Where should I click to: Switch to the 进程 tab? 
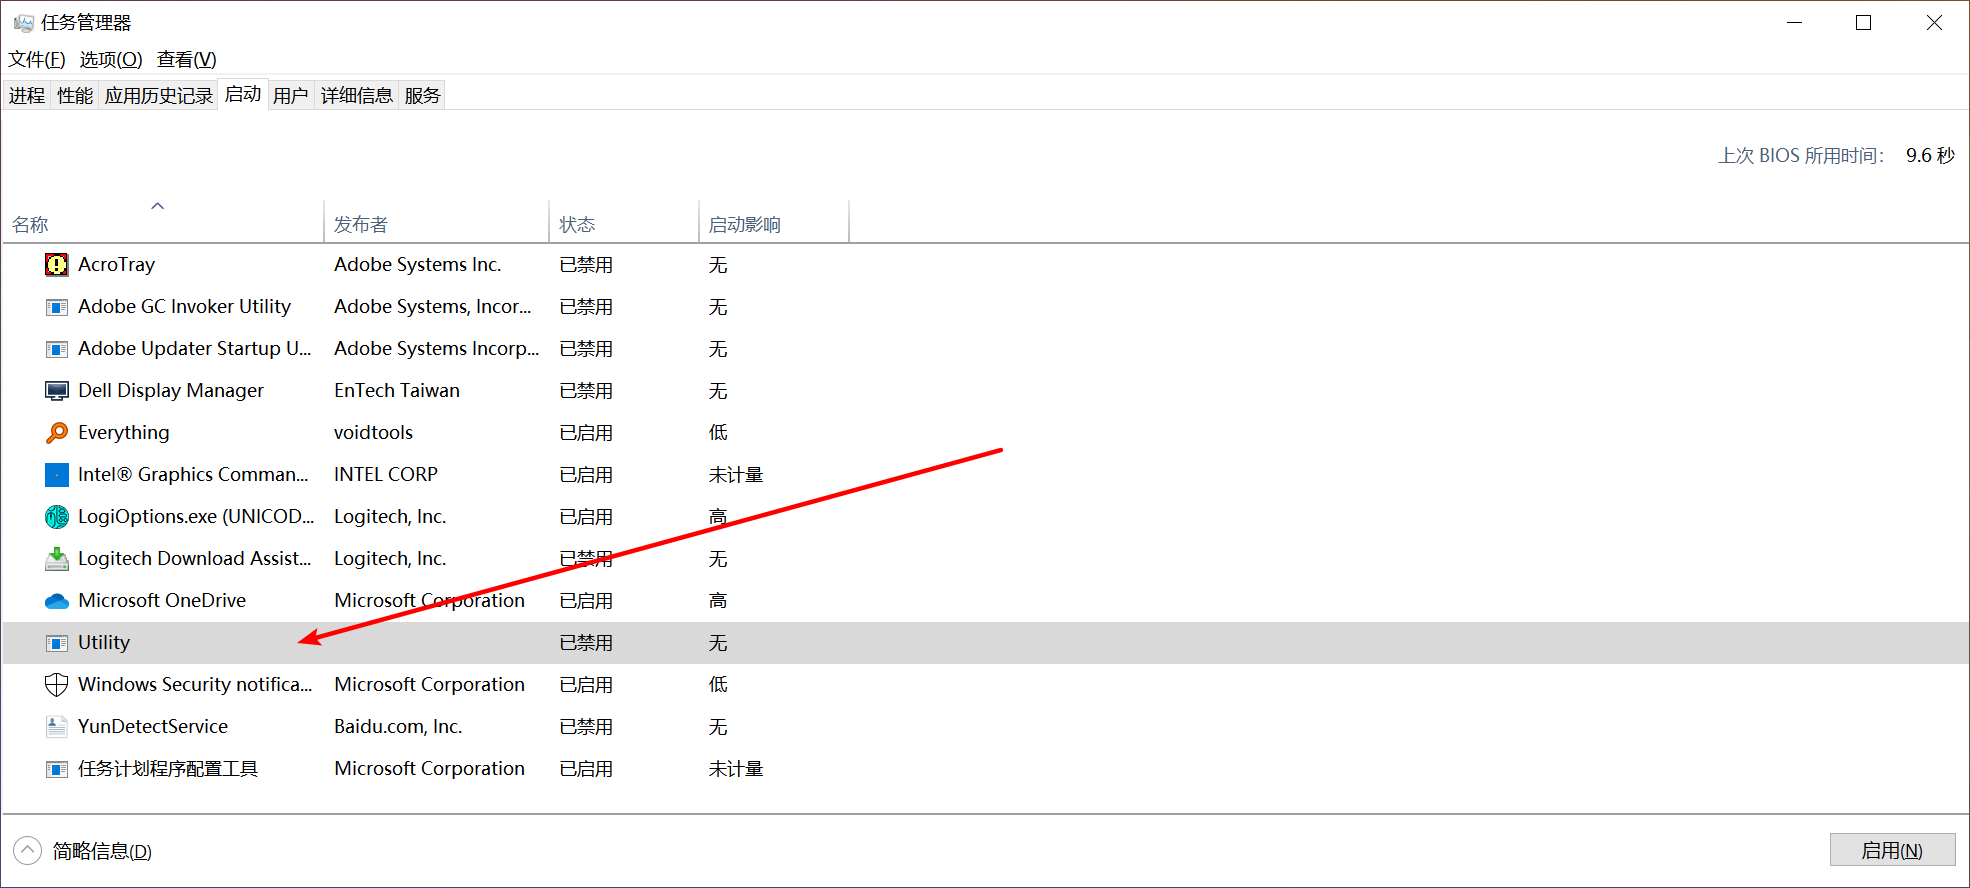pyautogui.click(x=27, y=95)
